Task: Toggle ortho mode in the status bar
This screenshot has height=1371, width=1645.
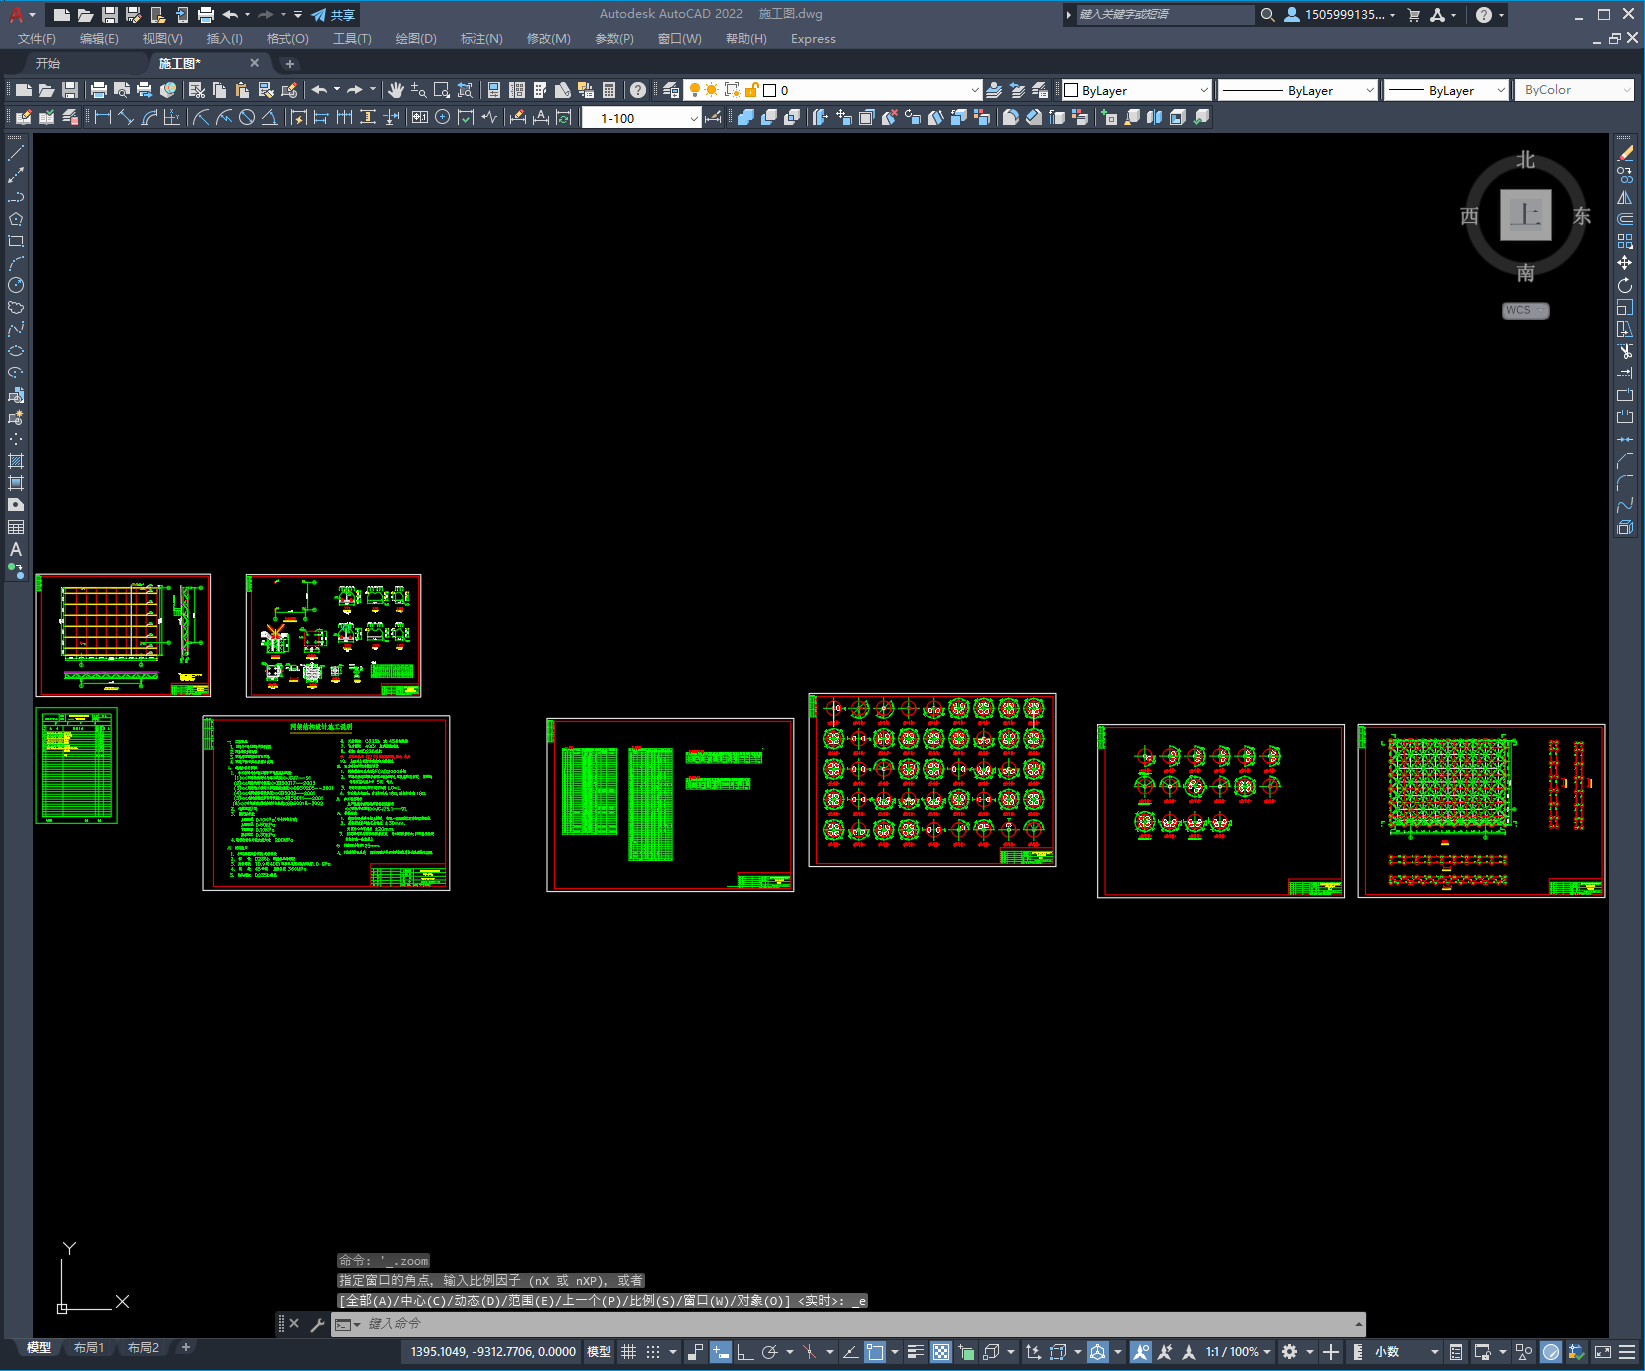Action: click(x=745, y=1352)
